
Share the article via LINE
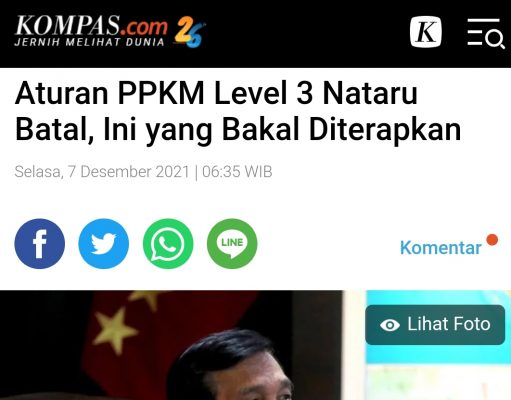click(232, 244)
